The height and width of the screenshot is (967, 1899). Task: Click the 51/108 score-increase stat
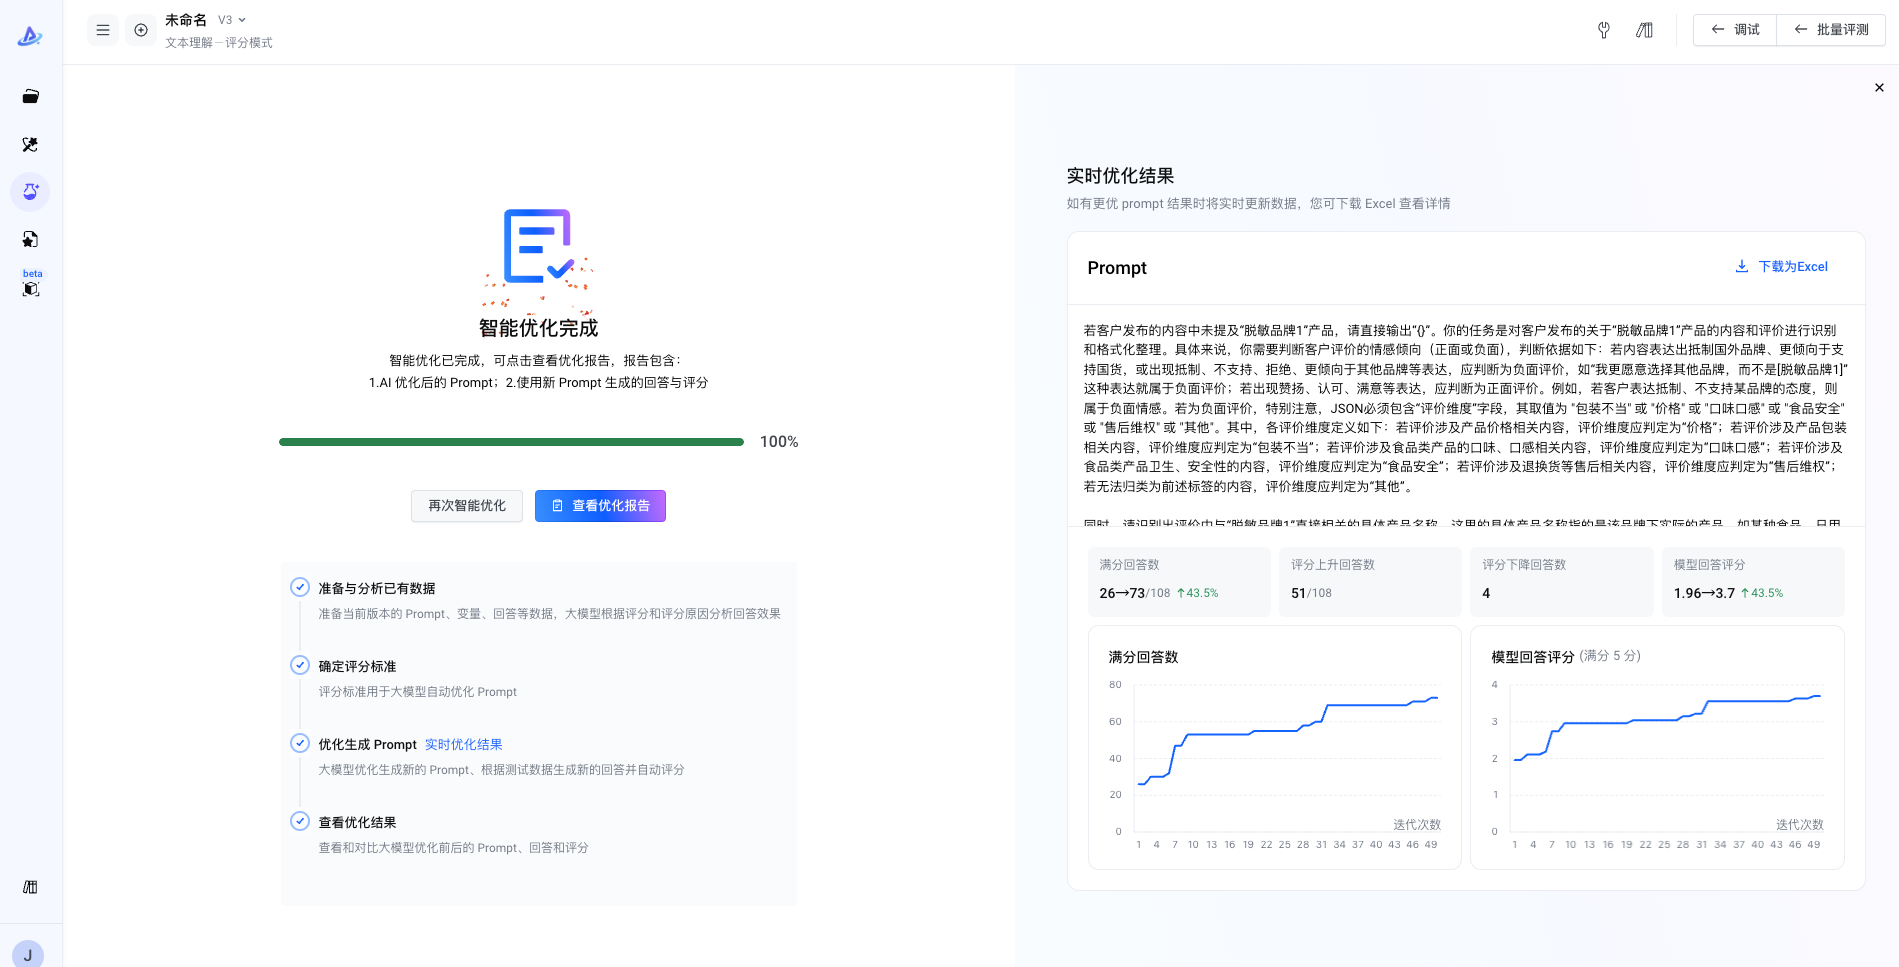coord(1311,593)
